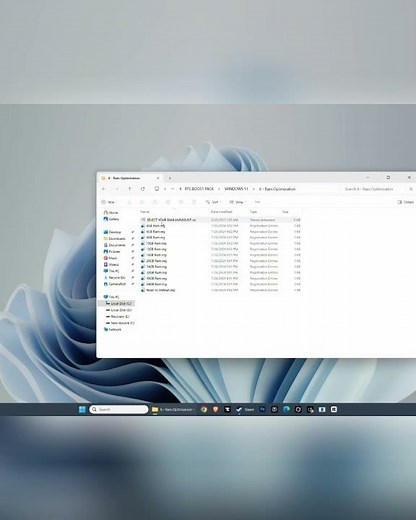The width and height of the screenshot is (416, 520).
Task: Open the Windows Start menu
Action: (x=82, y=409)
